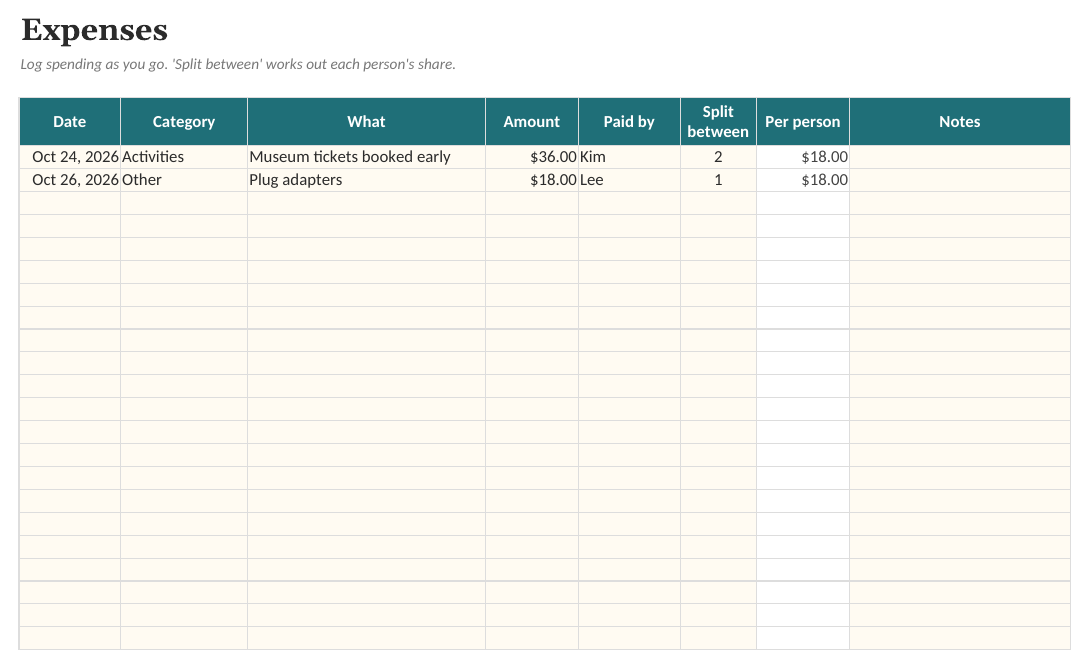Click the Amount column header
The image size is (1089, 668).
(x=532, y=122)
